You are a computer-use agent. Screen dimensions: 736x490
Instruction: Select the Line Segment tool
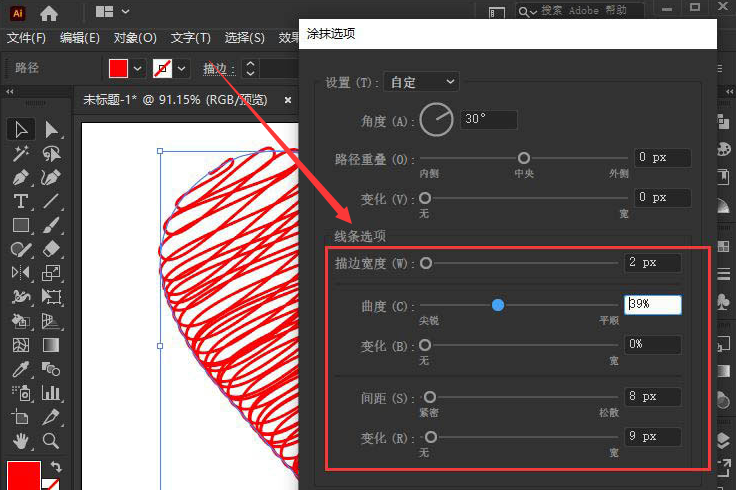click(51, 201)
